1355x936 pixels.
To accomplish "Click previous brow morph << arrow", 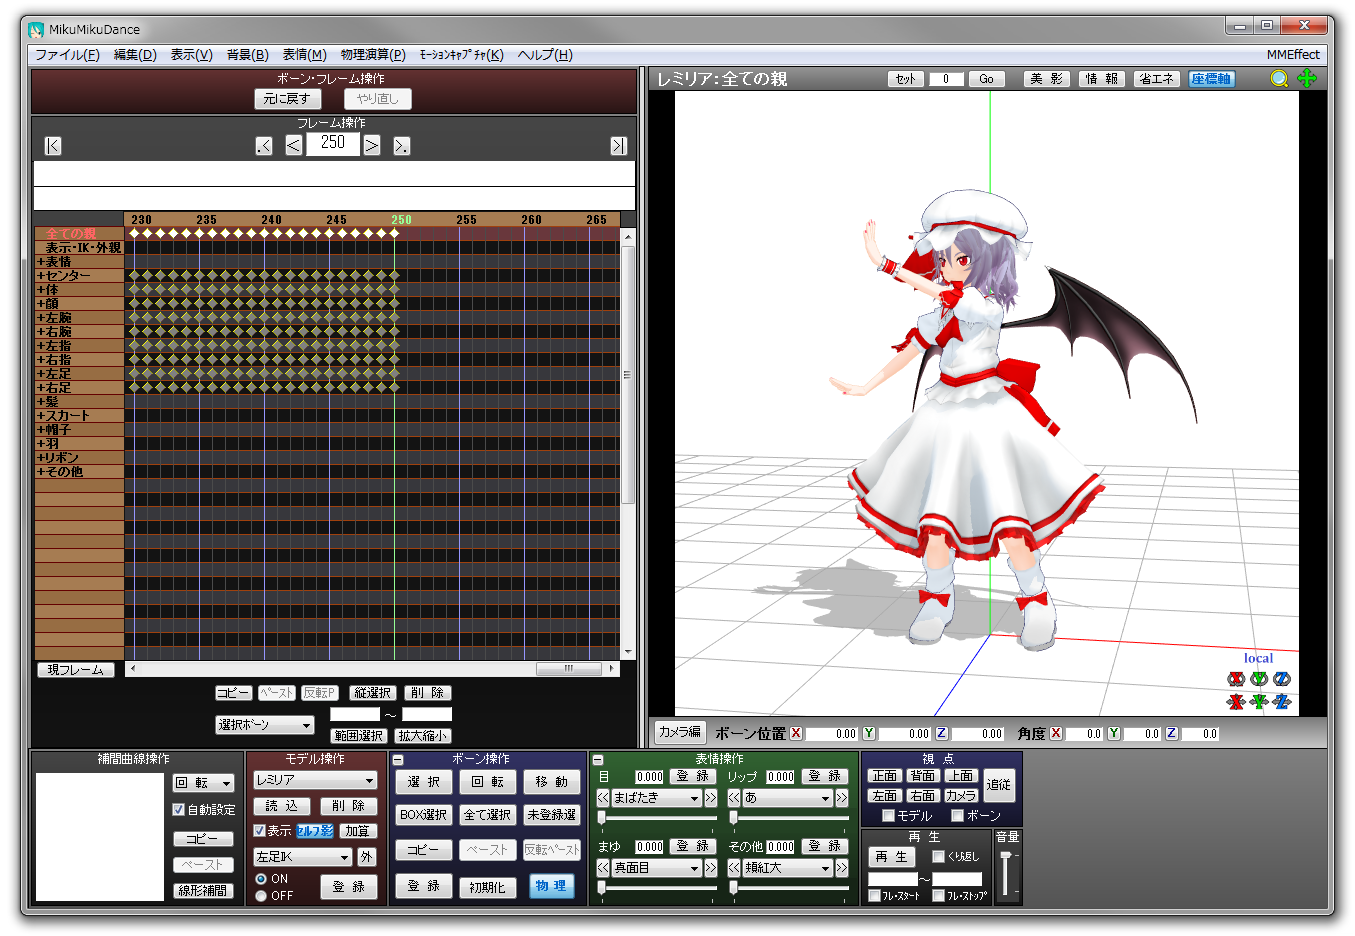I will coord(603,868).
